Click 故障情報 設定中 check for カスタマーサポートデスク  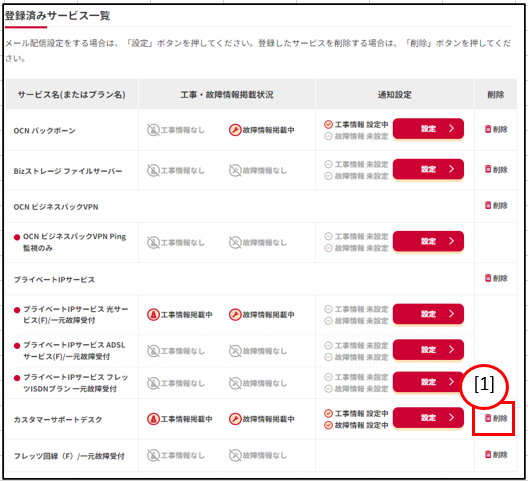click(x=328, y=425)
